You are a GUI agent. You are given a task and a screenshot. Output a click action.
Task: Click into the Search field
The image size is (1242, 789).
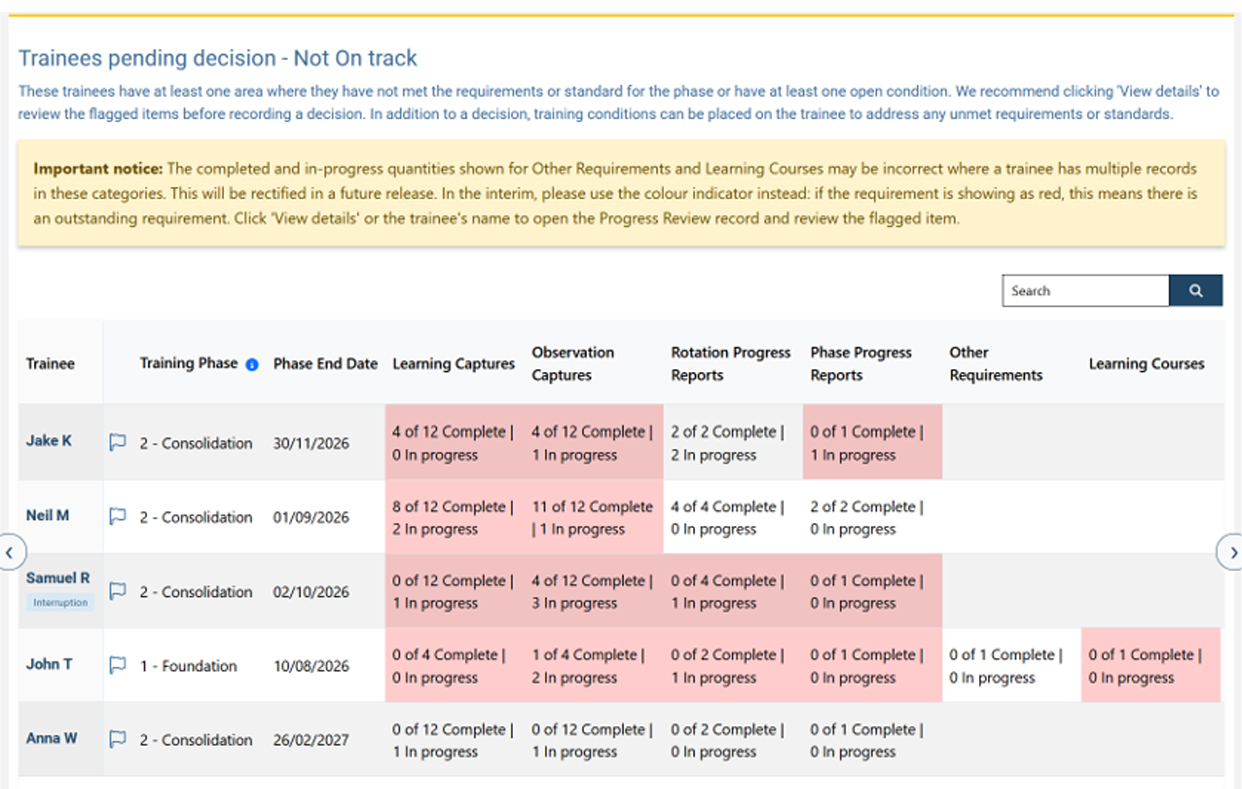point(1086,291)
